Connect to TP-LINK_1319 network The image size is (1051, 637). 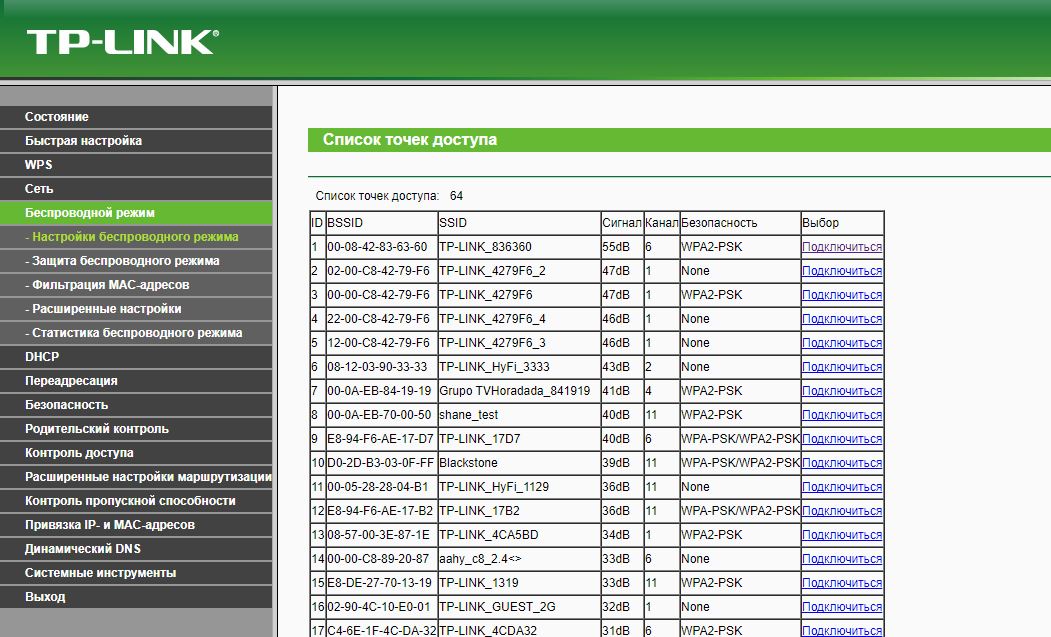click(842, 583)
